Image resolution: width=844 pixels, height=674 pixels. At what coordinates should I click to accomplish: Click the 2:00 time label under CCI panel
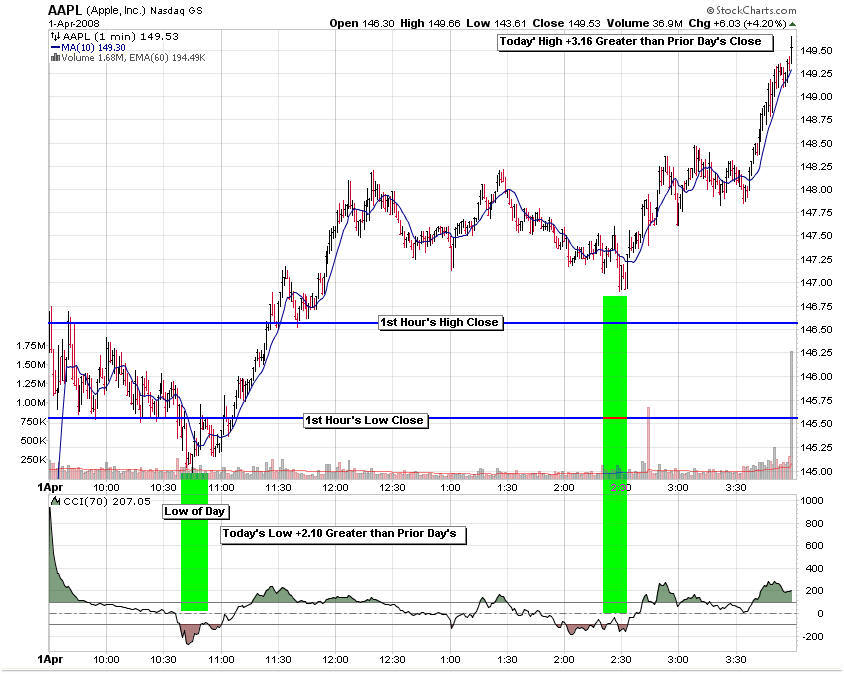(564, 660)
